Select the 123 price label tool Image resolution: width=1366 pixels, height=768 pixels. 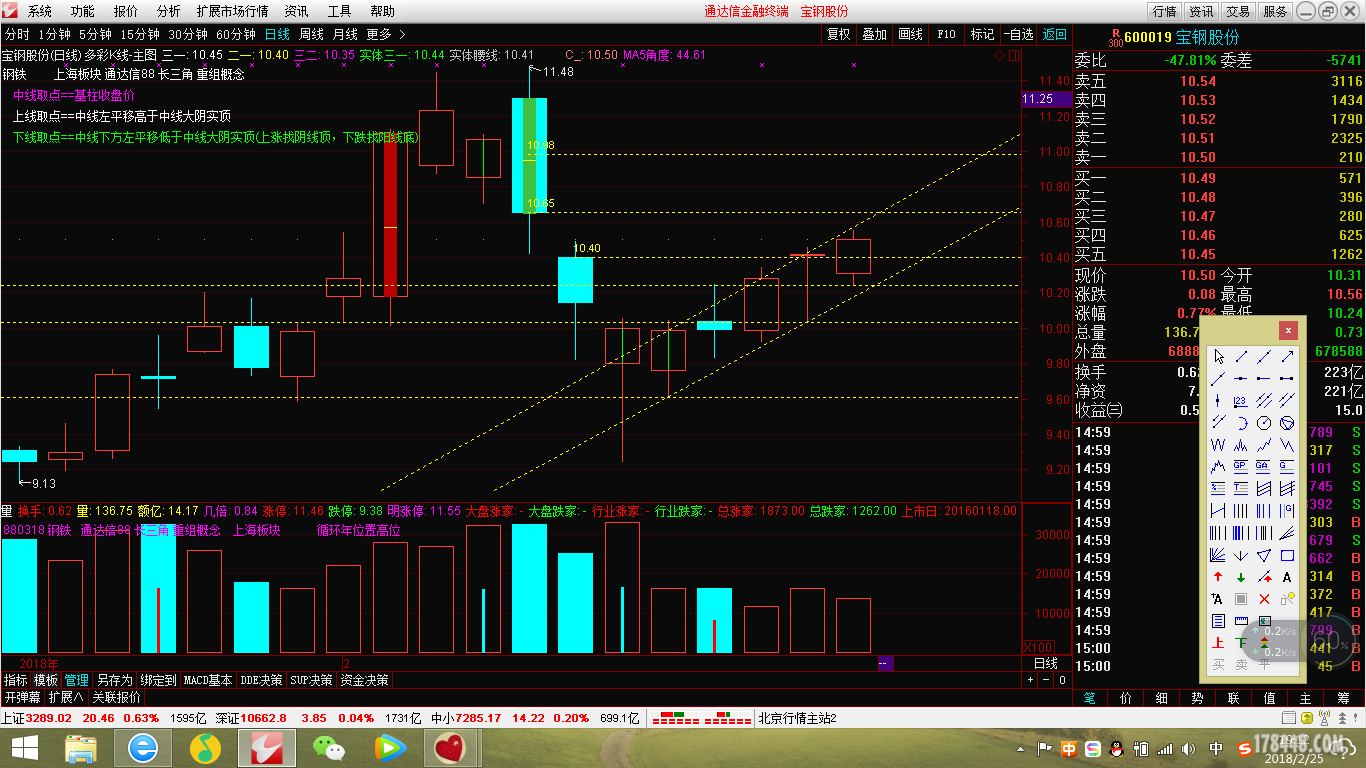(1241, 400)
